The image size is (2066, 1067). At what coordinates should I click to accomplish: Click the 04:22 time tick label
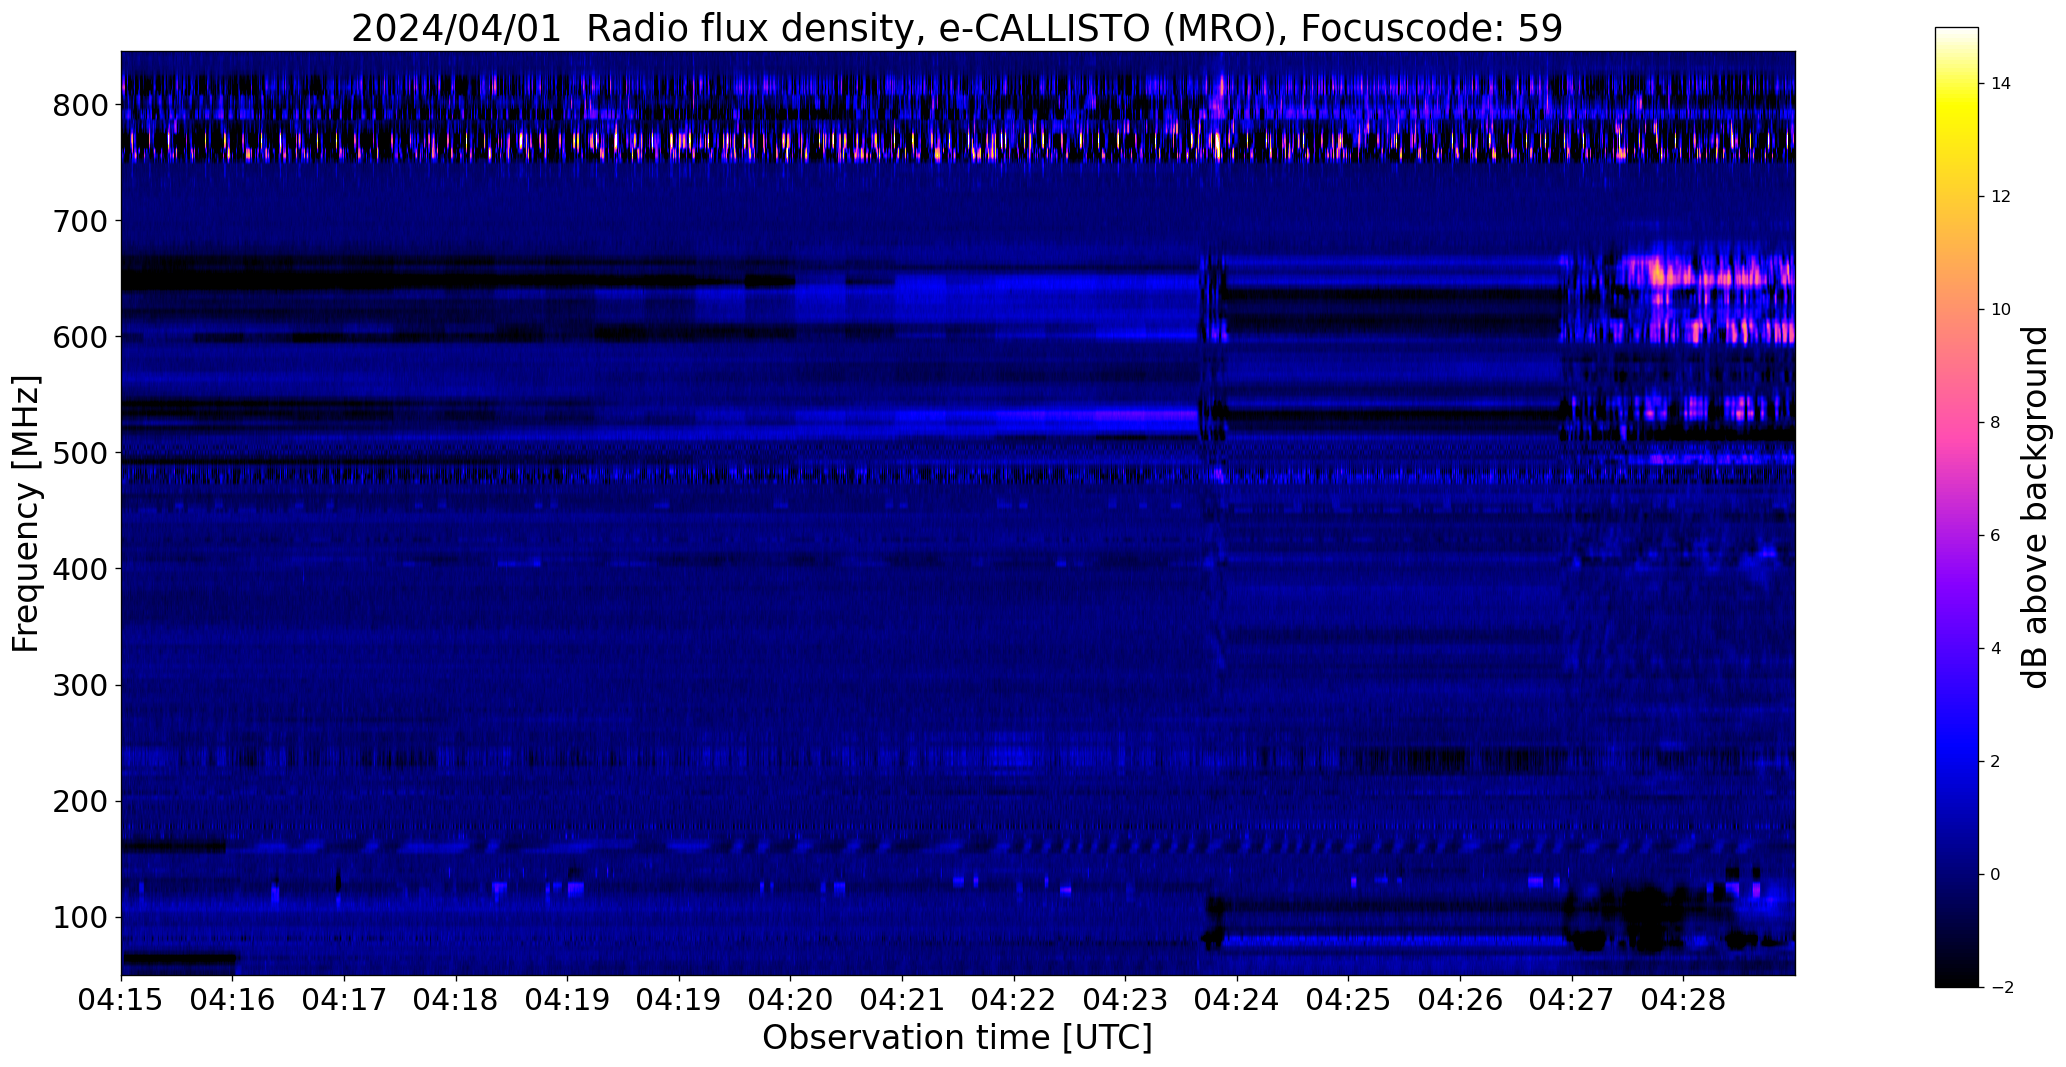pyautogui.click(x=1014, y=1001)
